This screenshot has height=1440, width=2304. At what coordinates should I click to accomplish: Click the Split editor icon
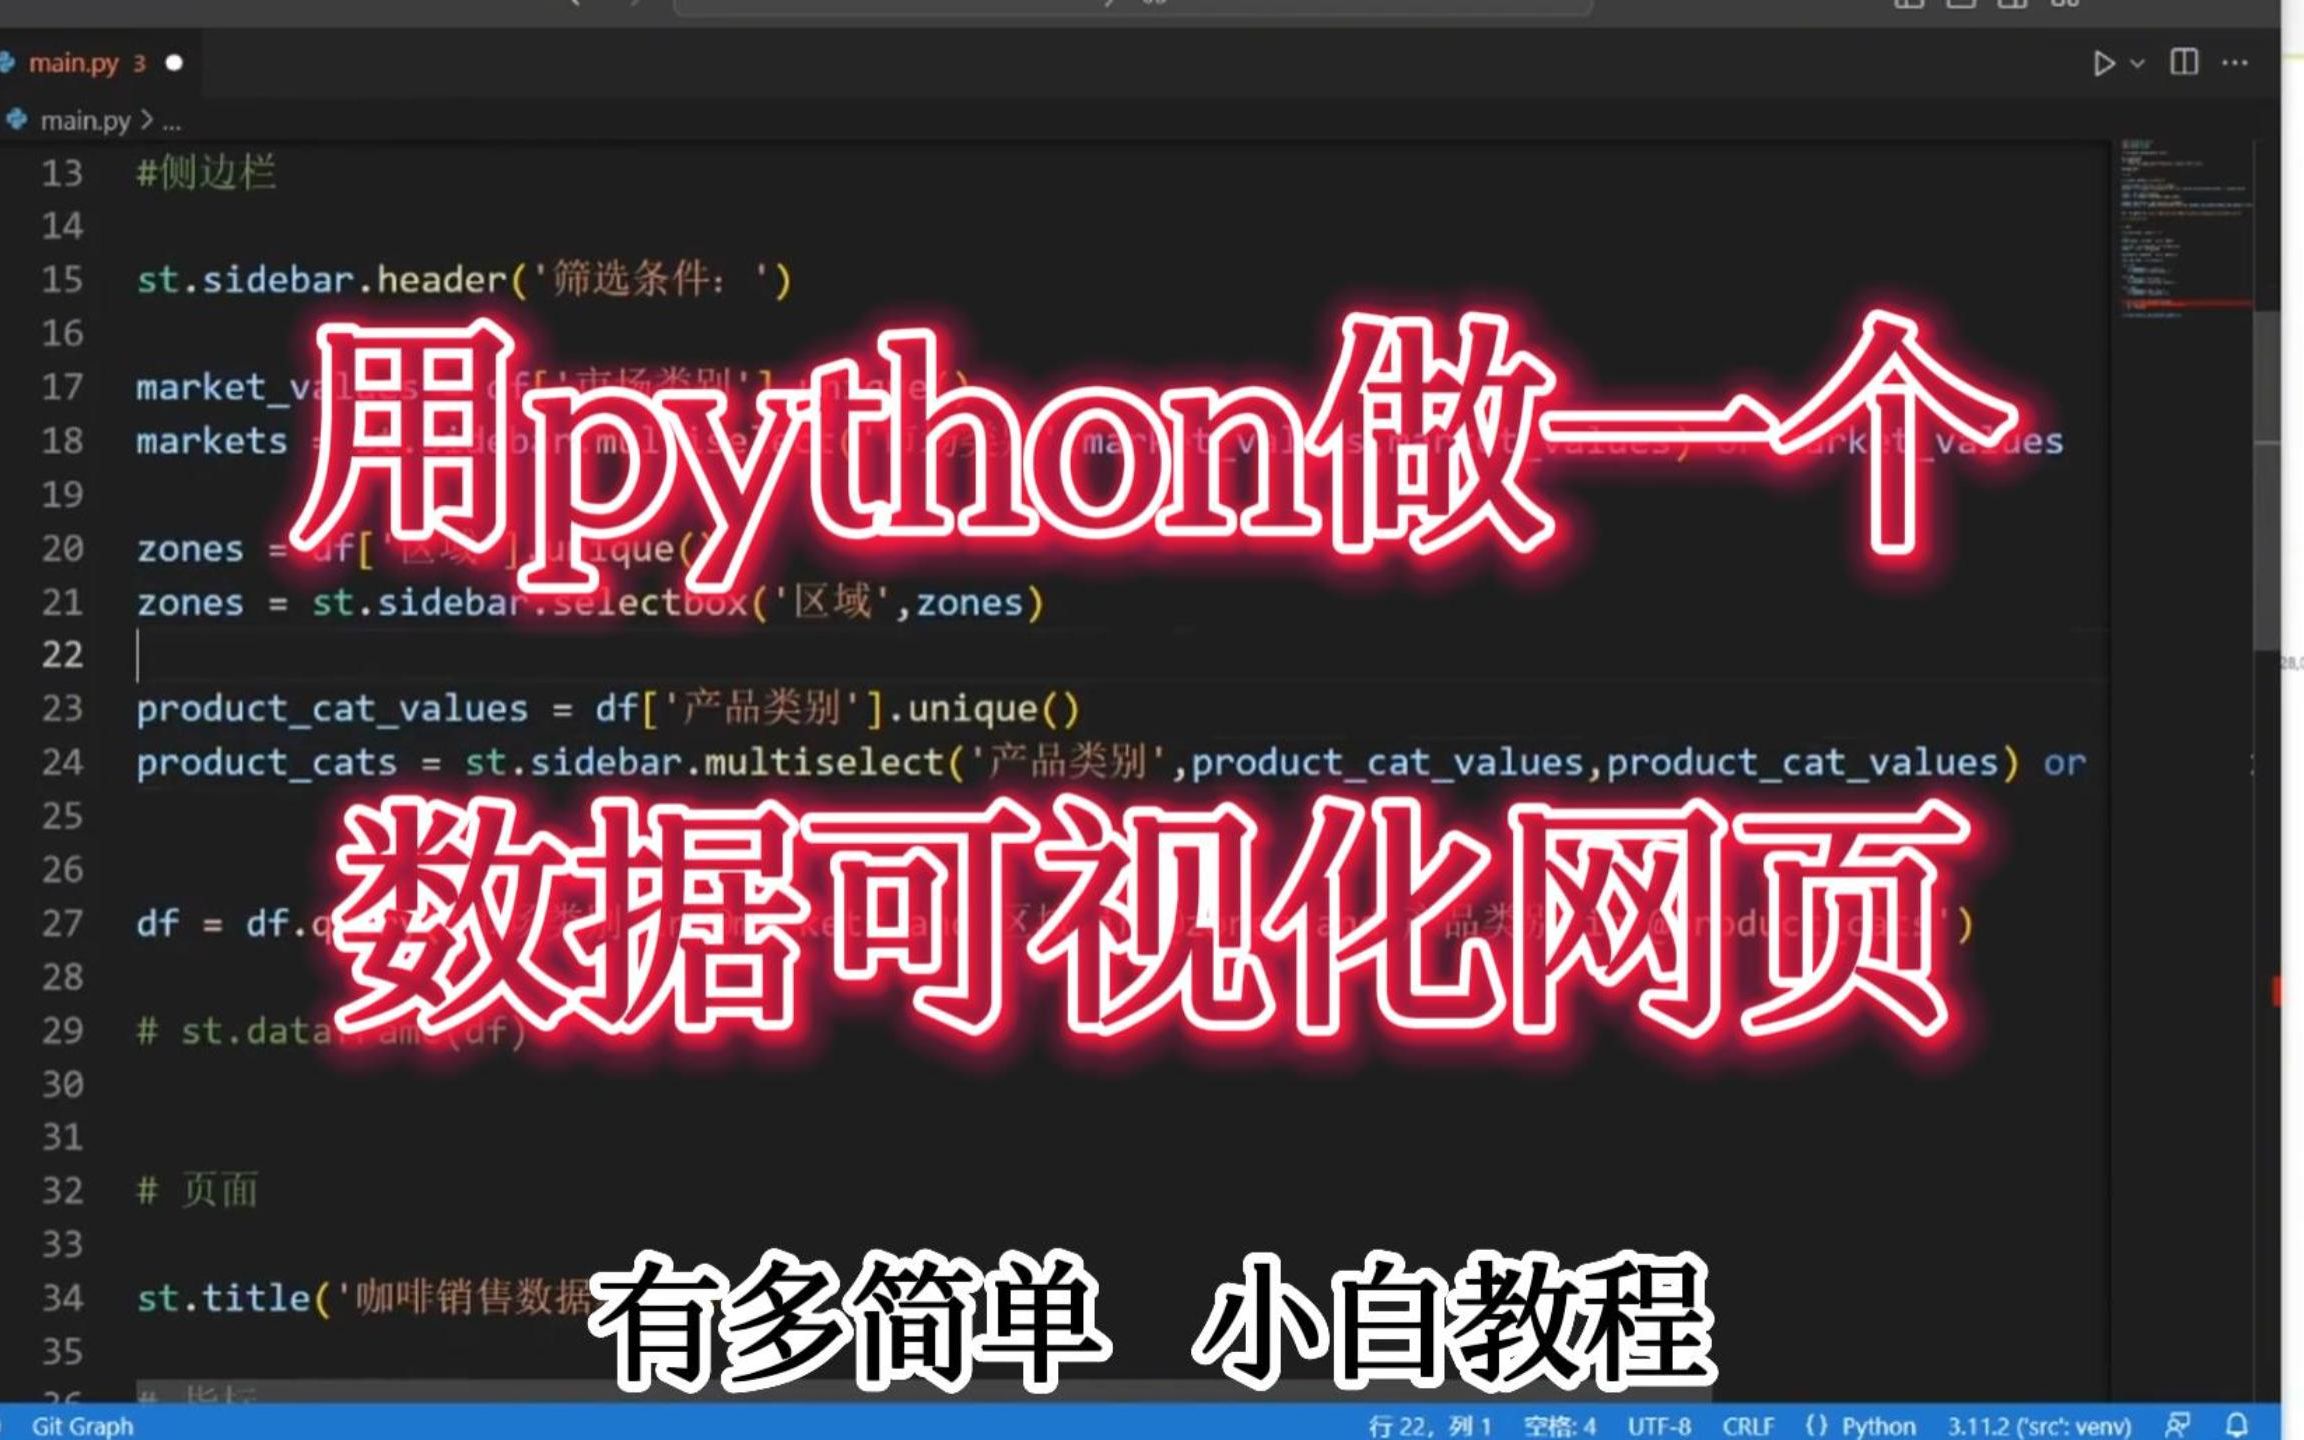tap(2185, 63)
